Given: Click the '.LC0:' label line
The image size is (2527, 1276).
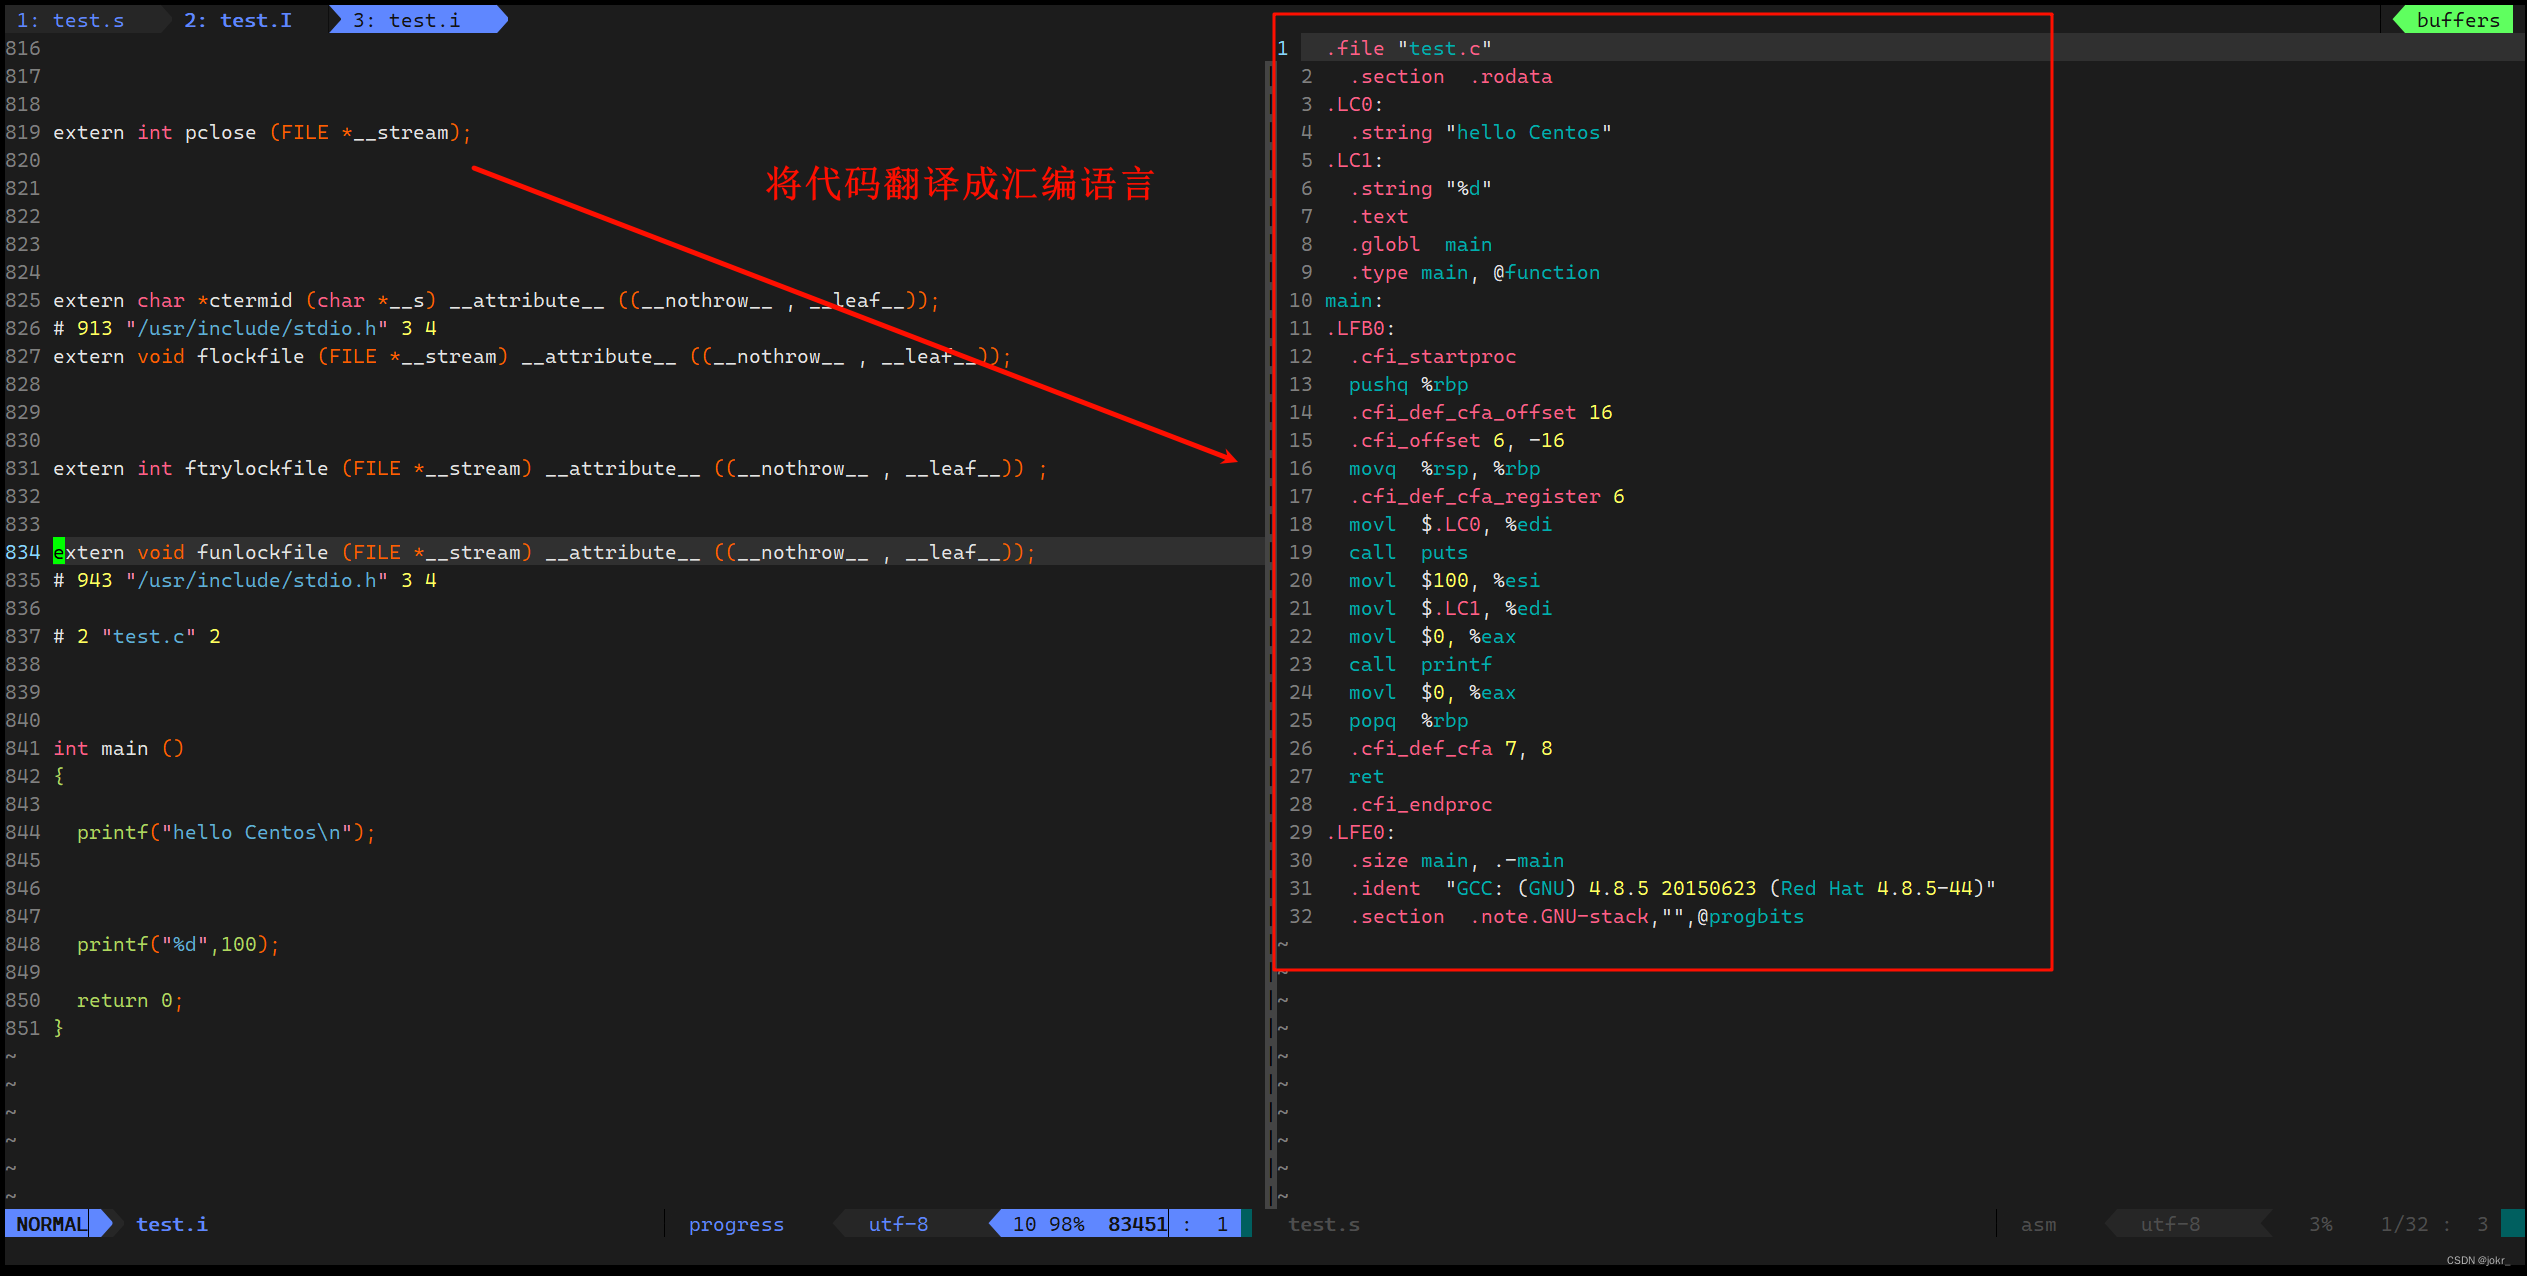Looking at the screenshot, I should [x=1355, y=105].
